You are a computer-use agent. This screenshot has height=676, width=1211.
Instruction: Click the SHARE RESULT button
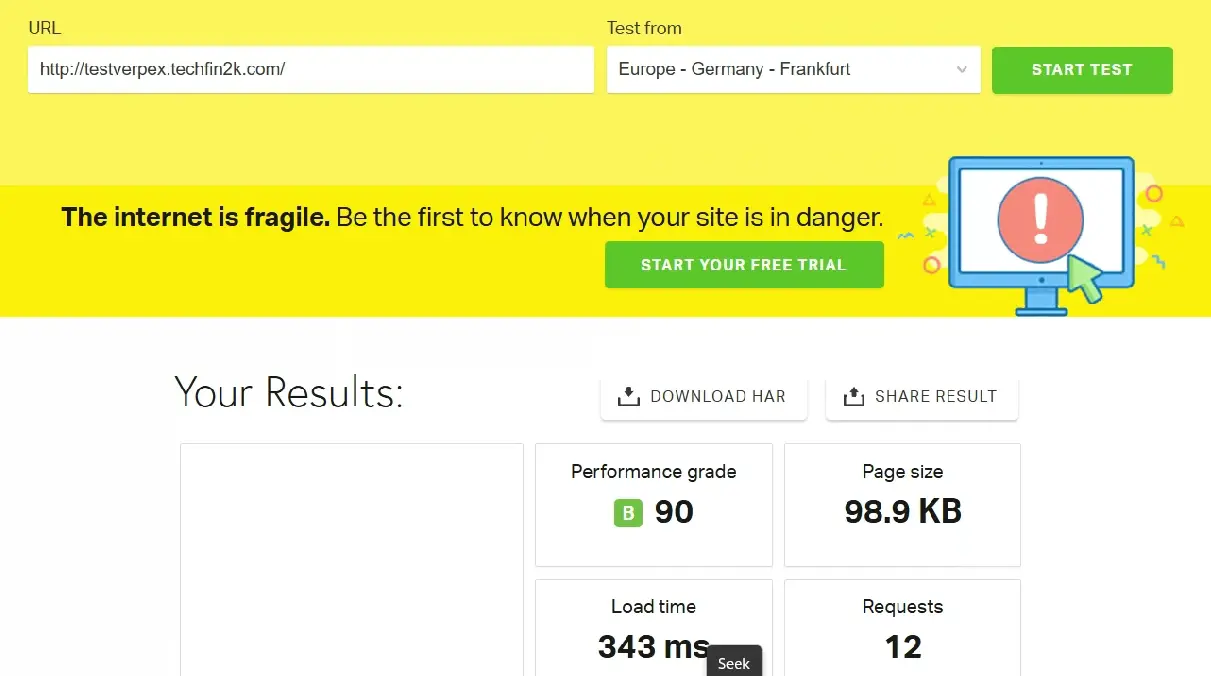(922, 397)
